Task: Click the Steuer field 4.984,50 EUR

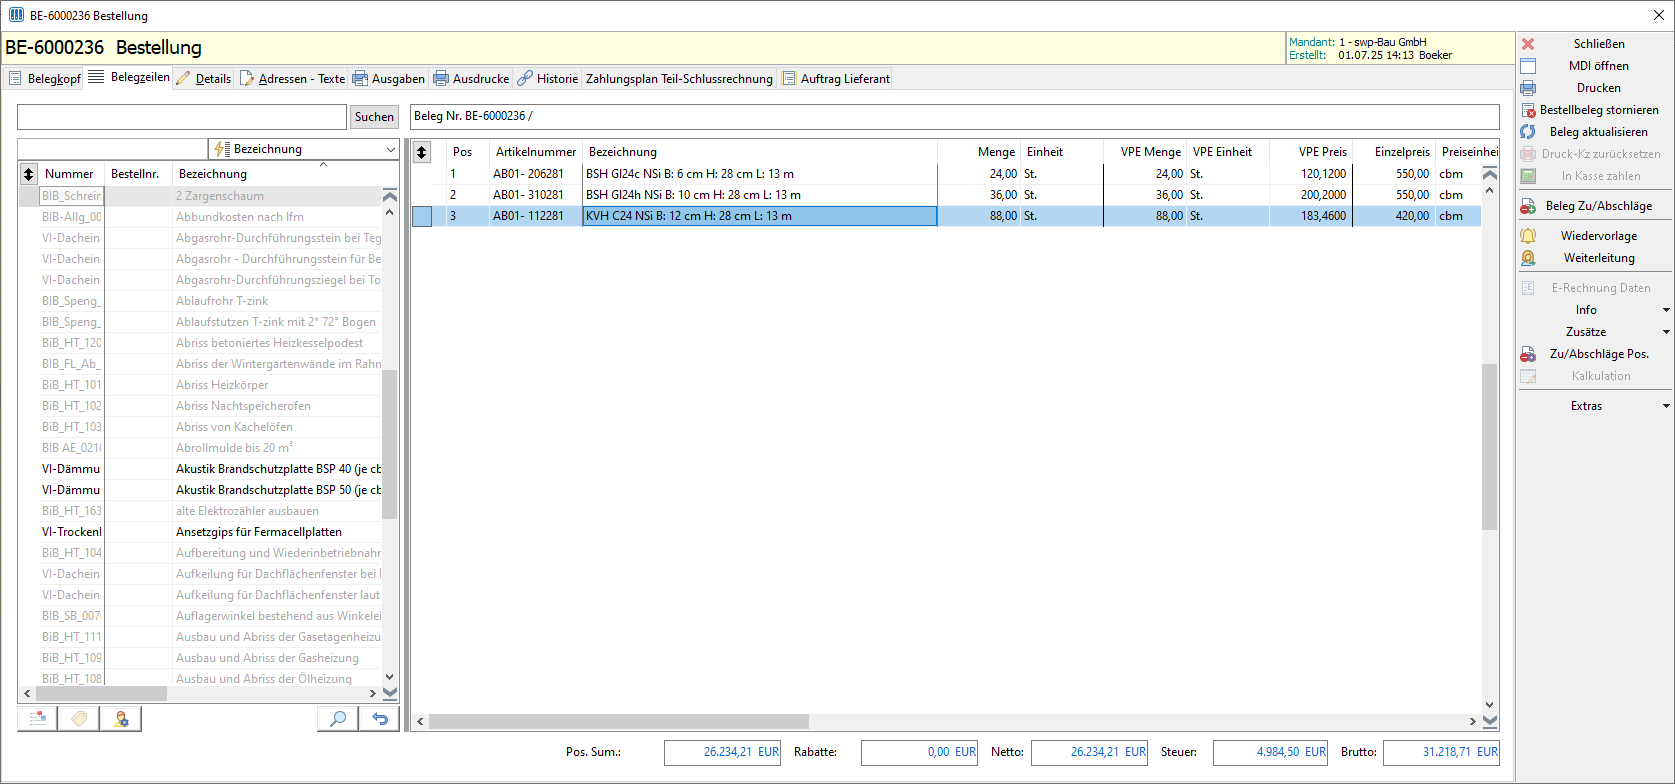Action: click(x=1270, y=752)
